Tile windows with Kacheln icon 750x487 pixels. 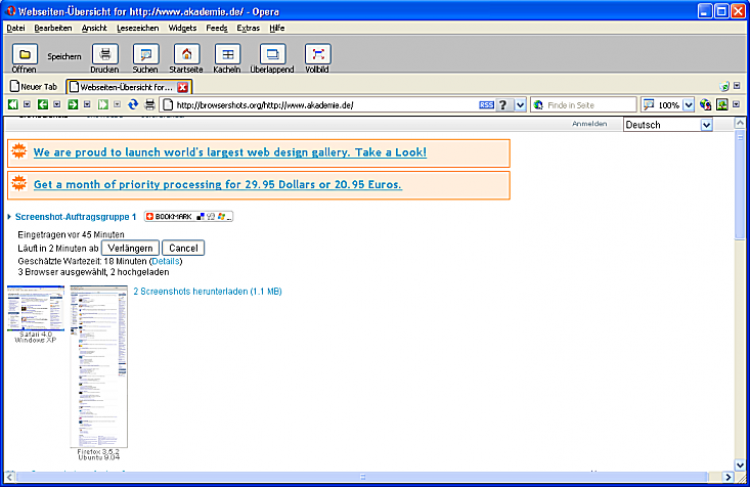coord(227,55)
